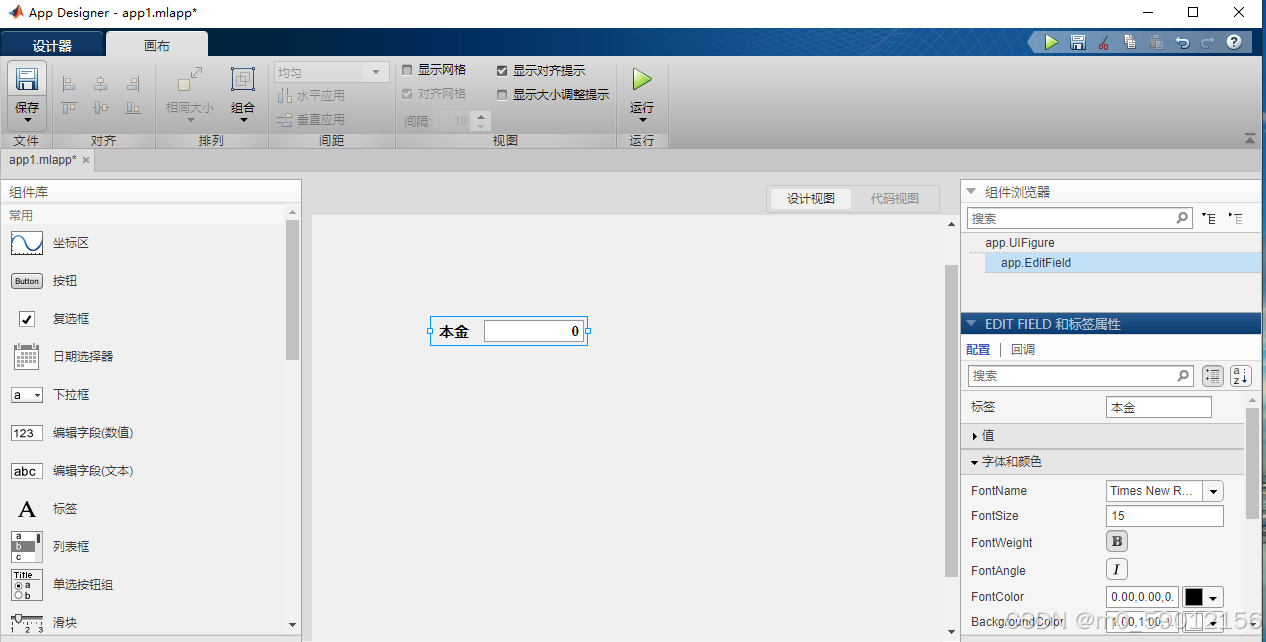Open help via the question mark icon
The image size is (1266, 642).
pos(1233,42)
